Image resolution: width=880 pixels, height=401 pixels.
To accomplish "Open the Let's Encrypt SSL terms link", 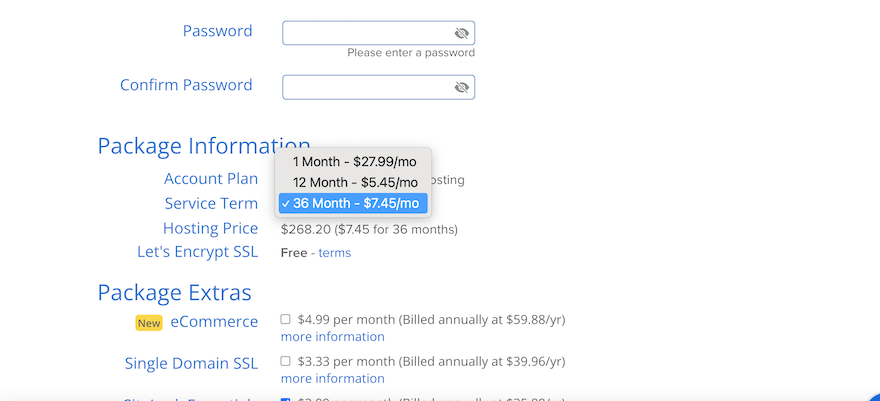I will (334, 253).
